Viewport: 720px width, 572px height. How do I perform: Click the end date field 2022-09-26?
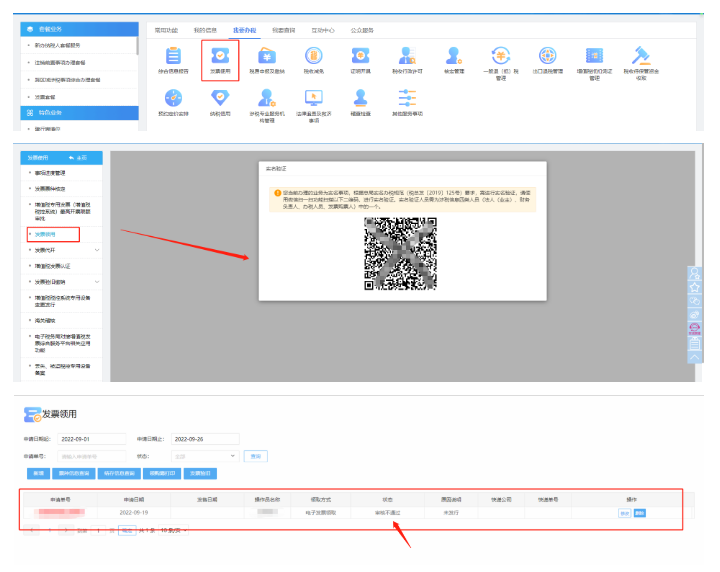pos(205,439)
